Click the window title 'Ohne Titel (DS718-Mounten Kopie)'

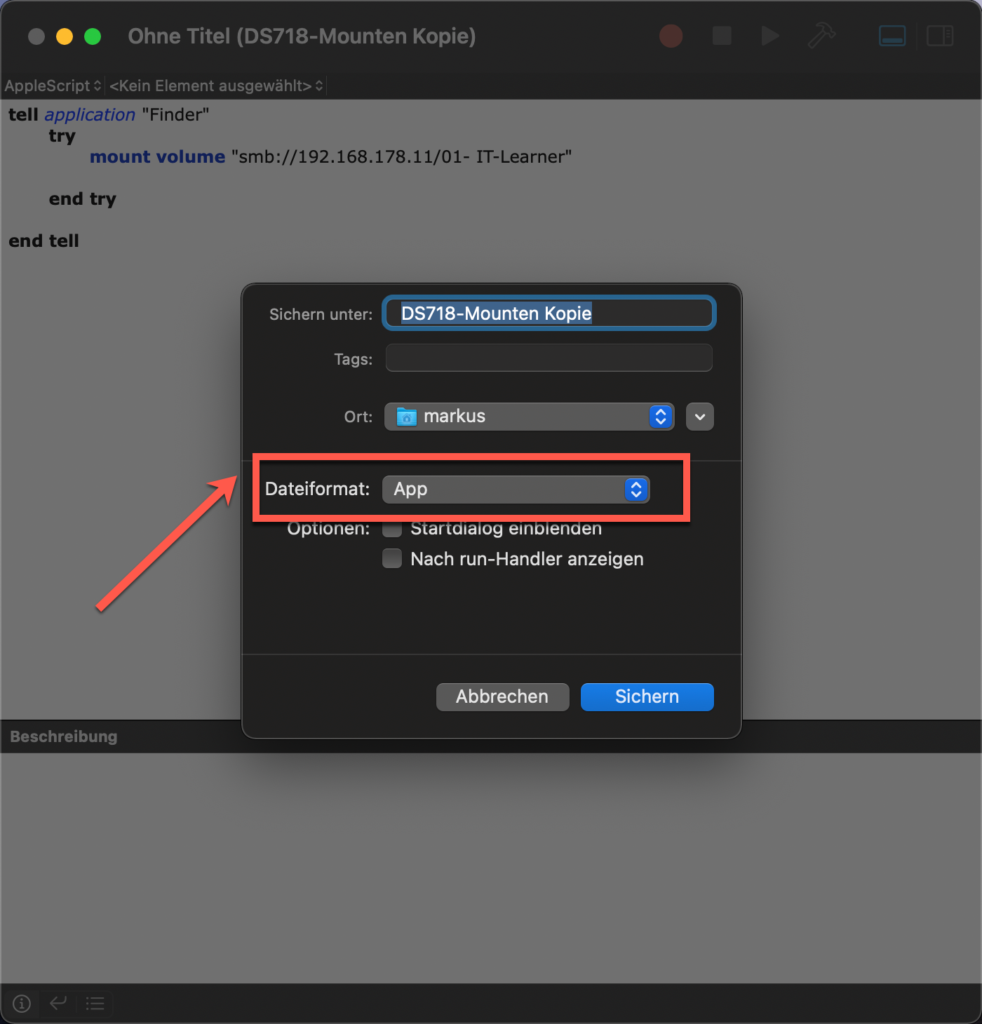click(x=302, y=36)
